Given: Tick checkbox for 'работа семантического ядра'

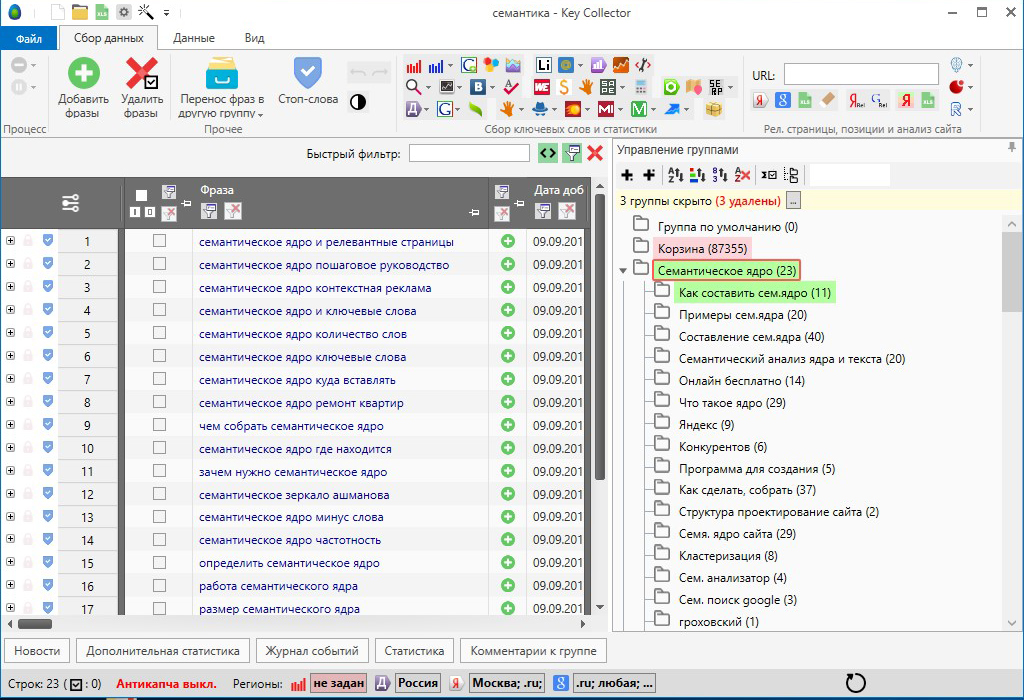Looking at the screenshot, I should point(159,585).
